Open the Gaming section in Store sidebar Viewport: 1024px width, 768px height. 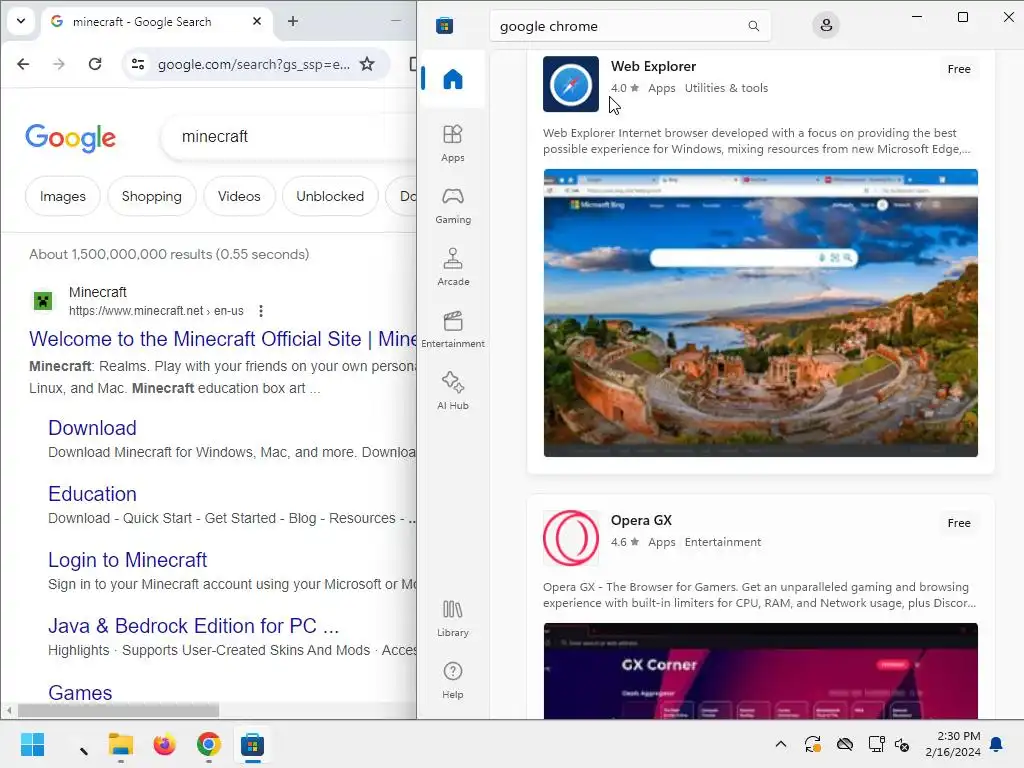tap(453, 206)
